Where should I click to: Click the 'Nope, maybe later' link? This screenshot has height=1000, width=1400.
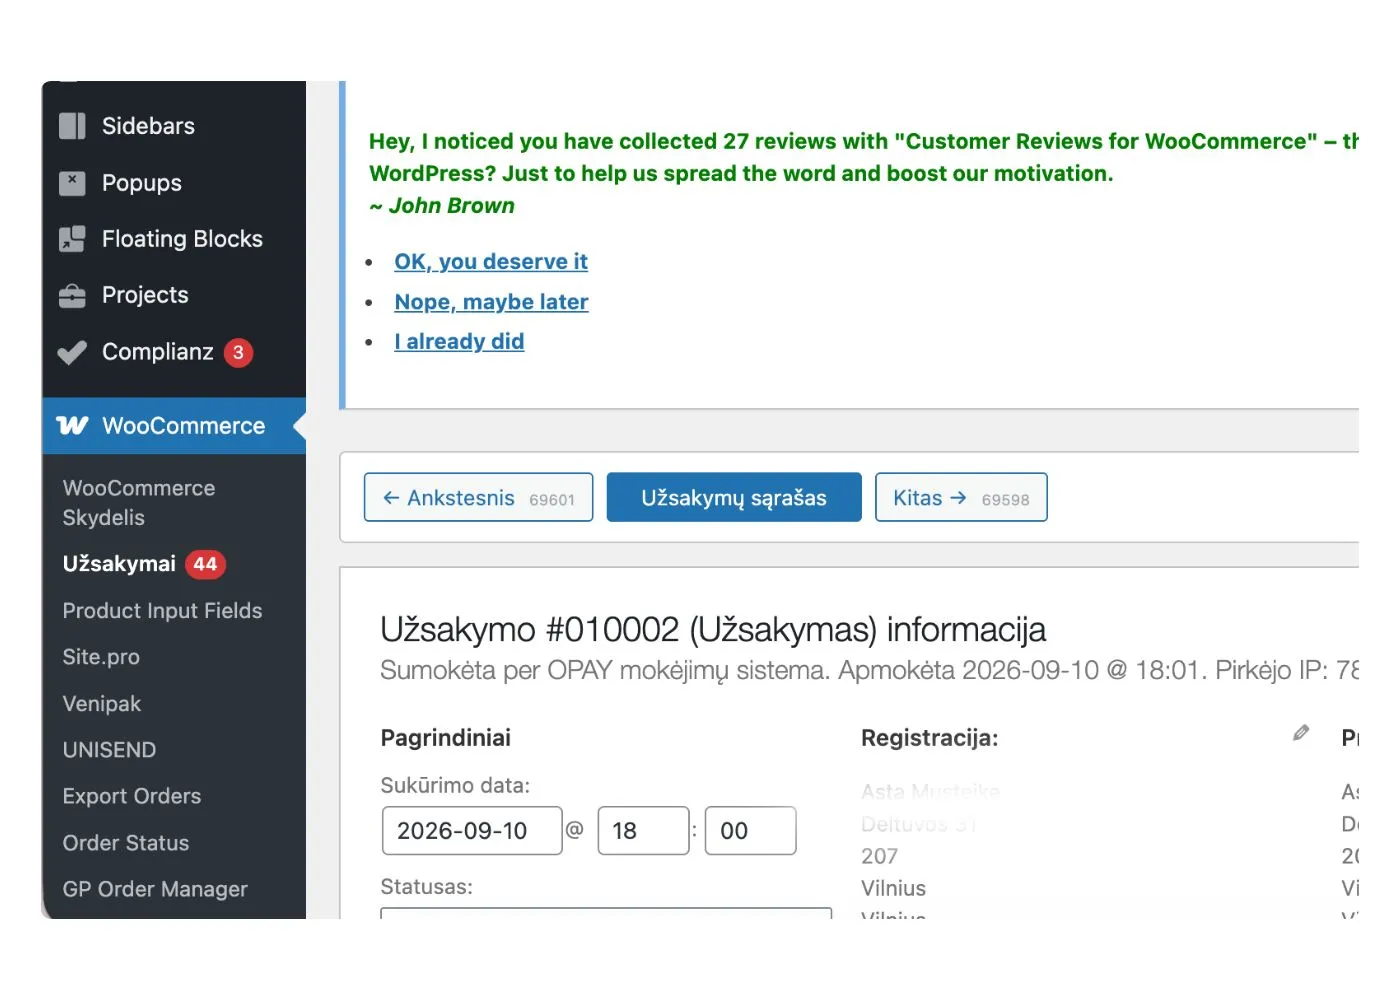(491, 302)
